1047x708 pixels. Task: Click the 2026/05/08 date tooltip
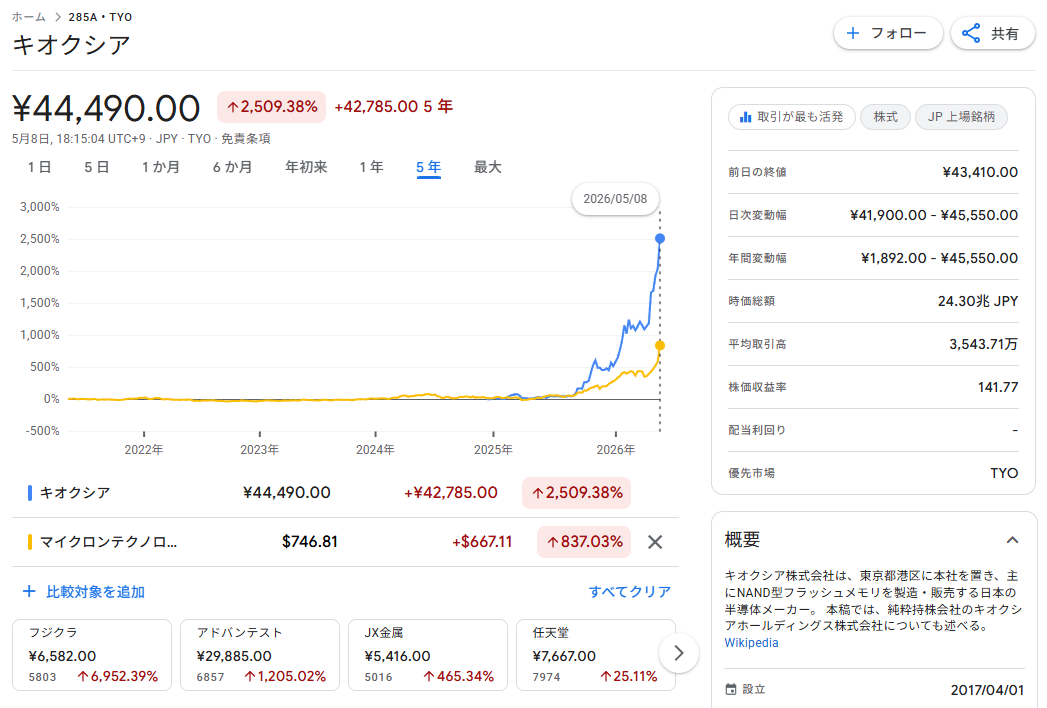pos(615,199)
